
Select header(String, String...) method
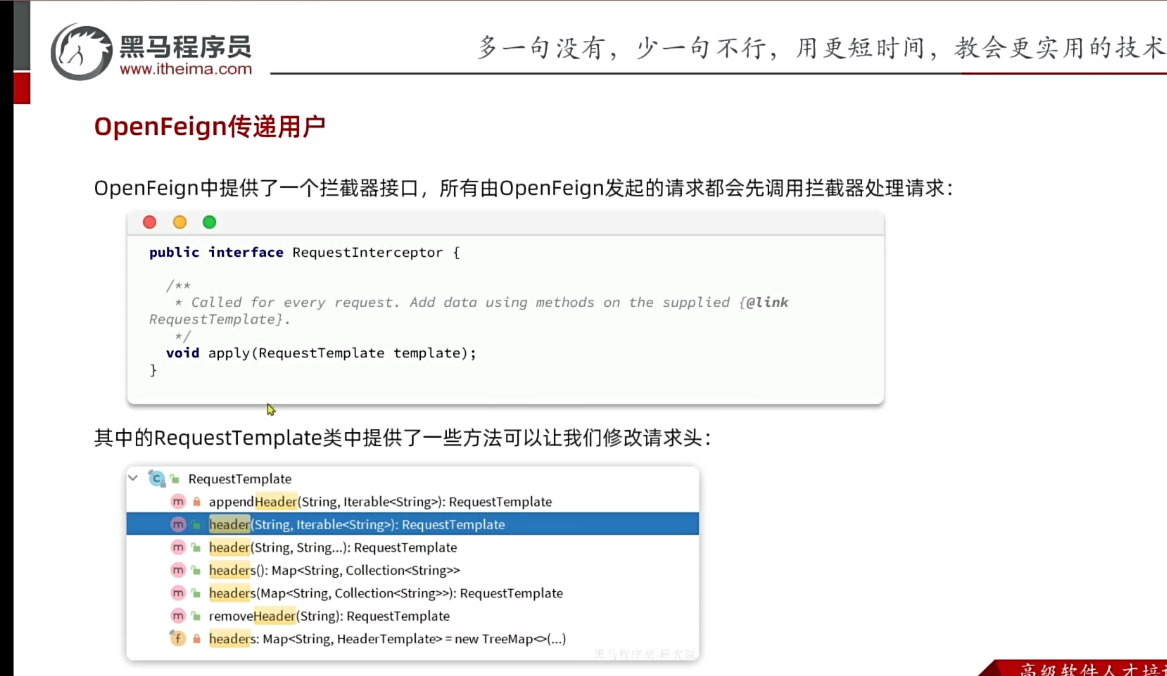(332, 548)
